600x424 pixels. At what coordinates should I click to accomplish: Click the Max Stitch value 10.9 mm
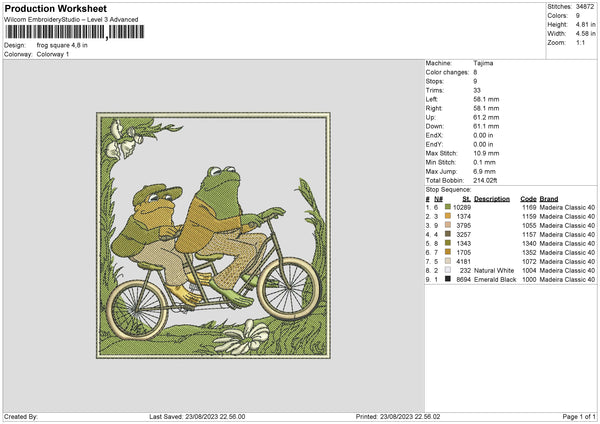click(x=486, y=153)
